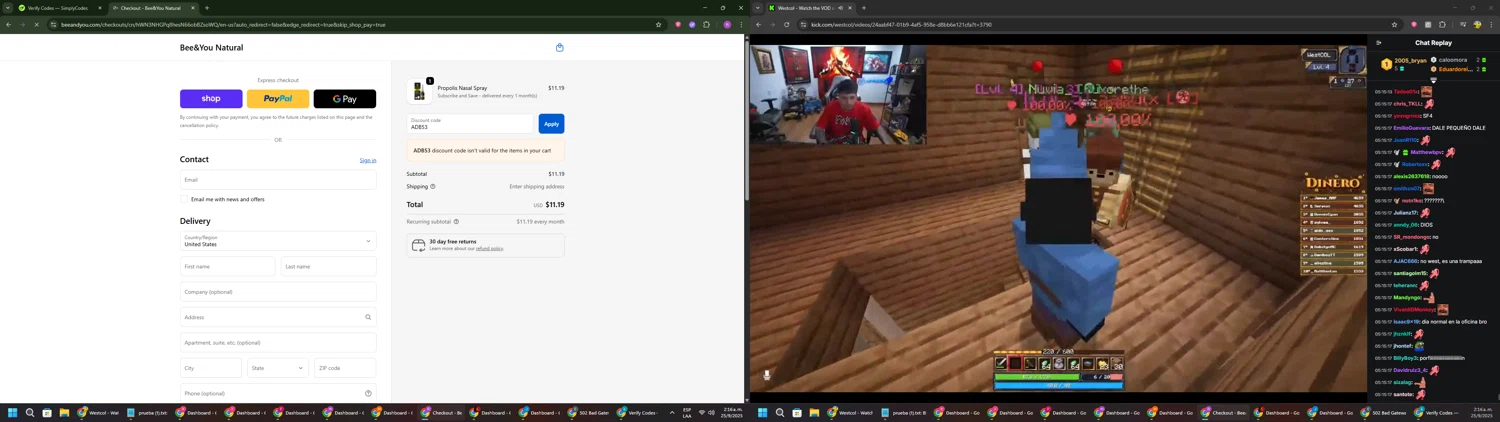
Task: Collapse the Chat Replay panel
Action: 1379,43
